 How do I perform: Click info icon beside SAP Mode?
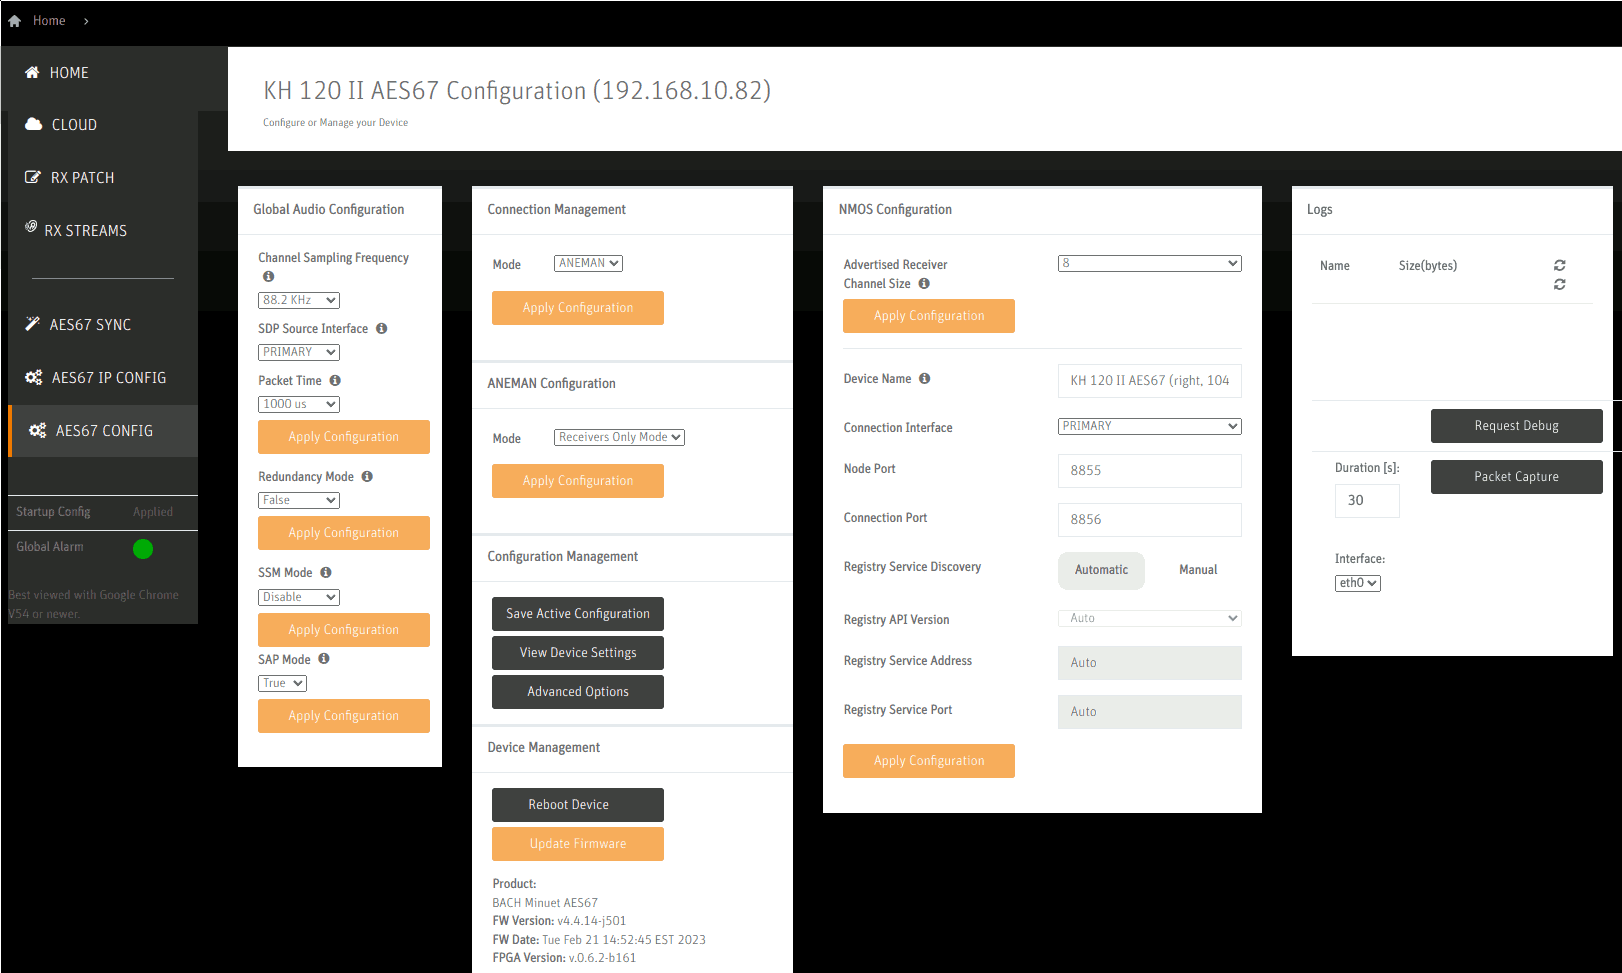point(324,659)
